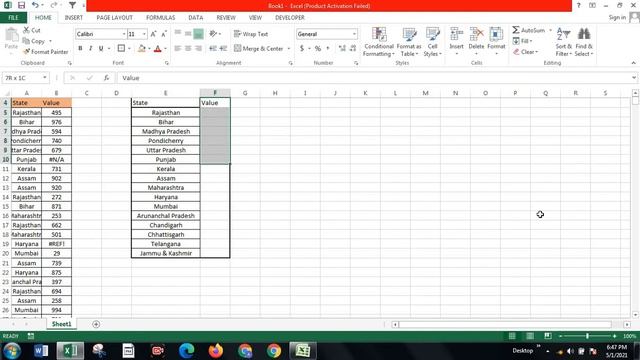Open the Merge & Center dropdown arrow
The image size is (640, 360).
tap(289, 49)
